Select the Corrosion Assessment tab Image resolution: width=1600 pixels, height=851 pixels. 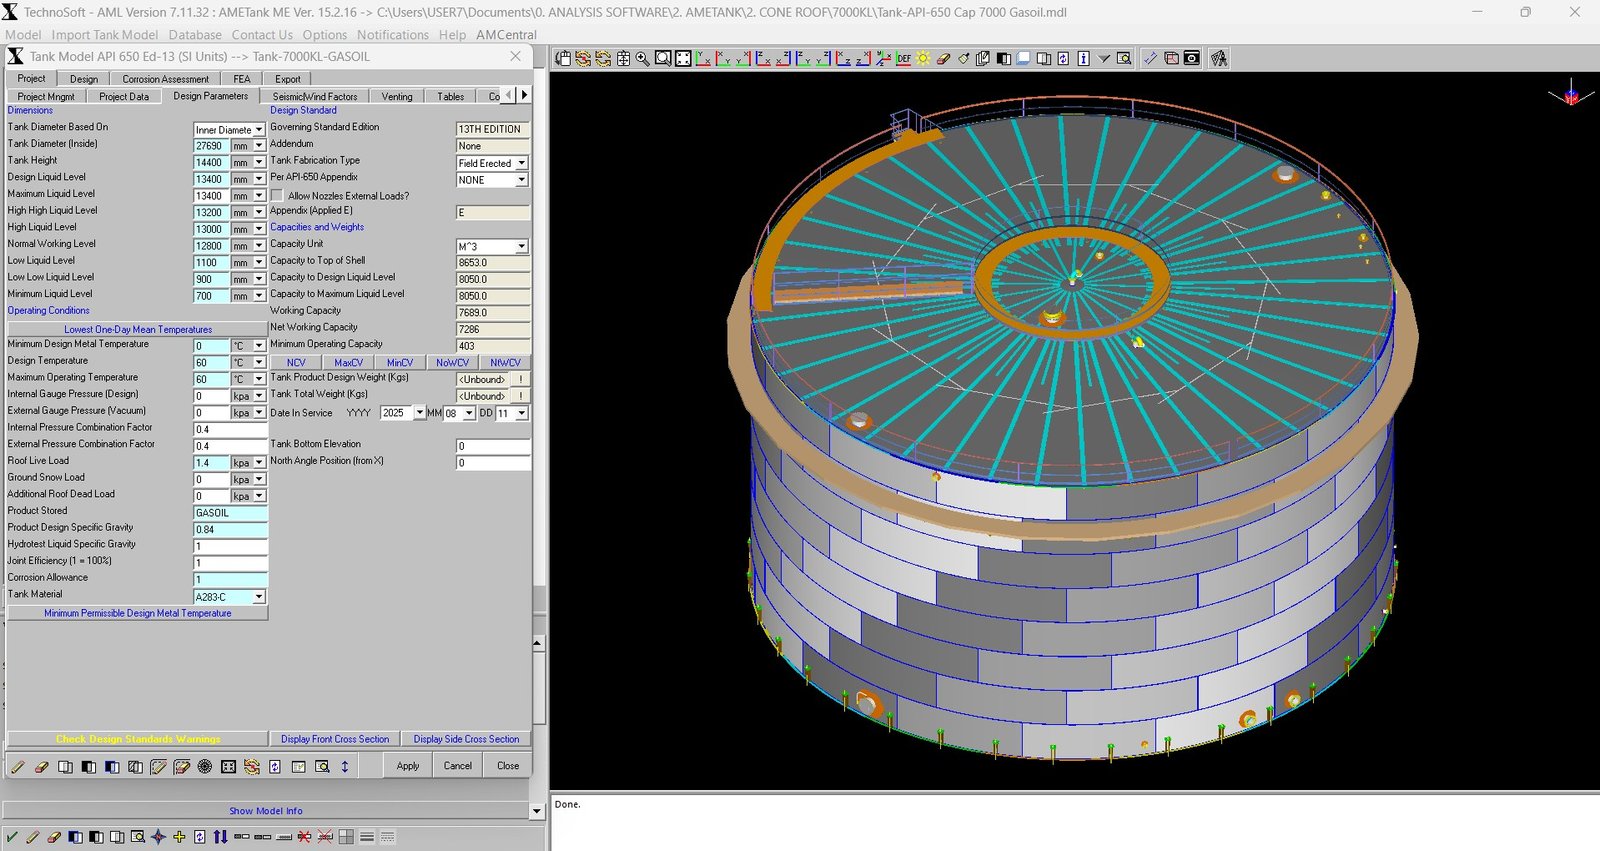[165, 79]
